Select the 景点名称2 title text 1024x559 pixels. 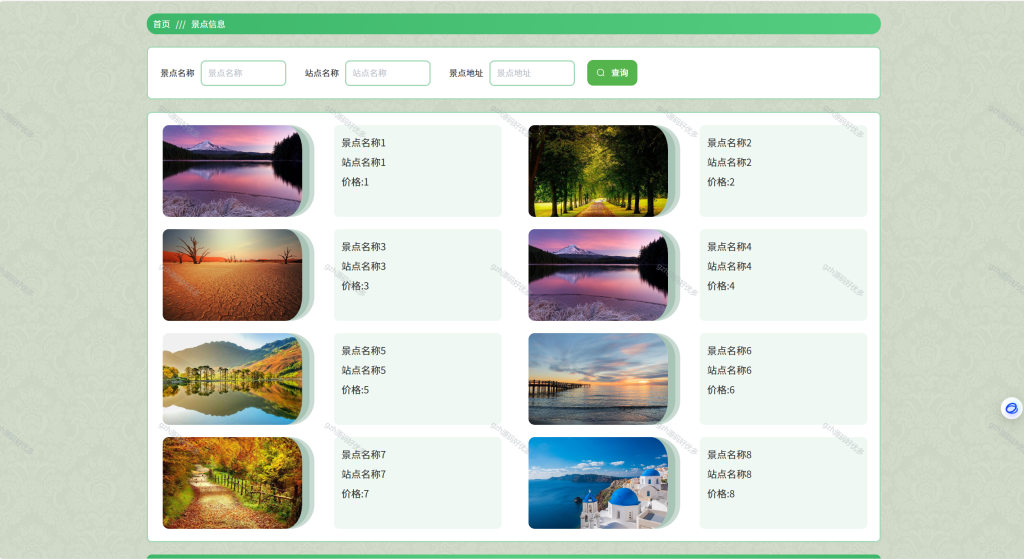(729, 142)
